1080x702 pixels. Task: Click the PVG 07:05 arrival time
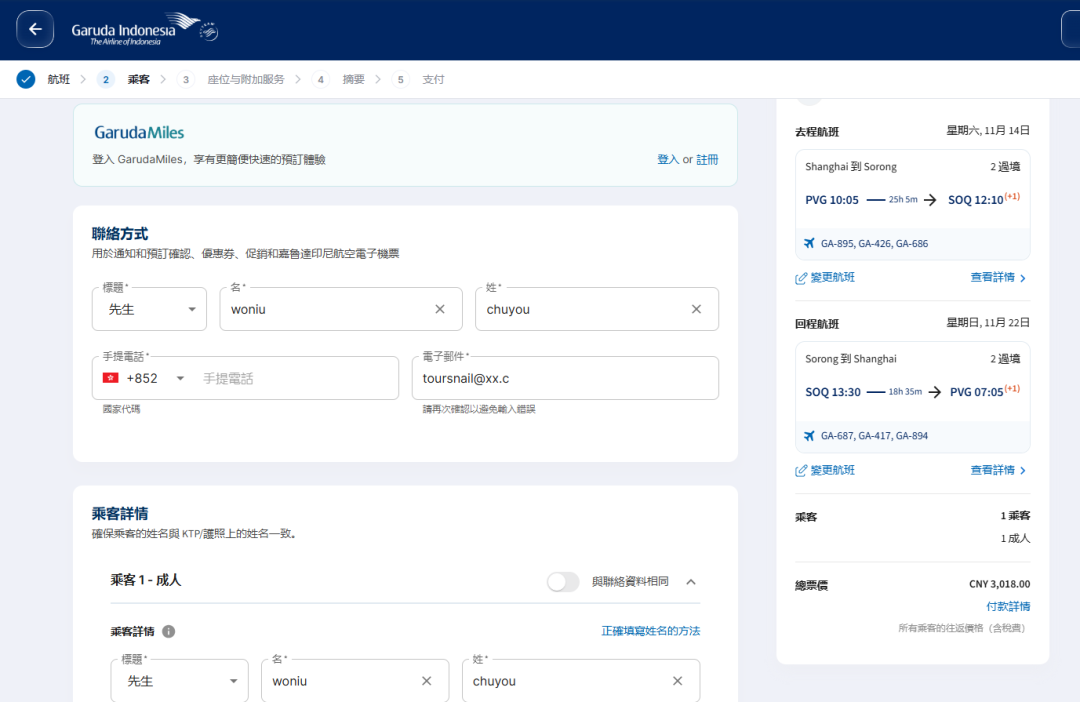tap(977, 392)
